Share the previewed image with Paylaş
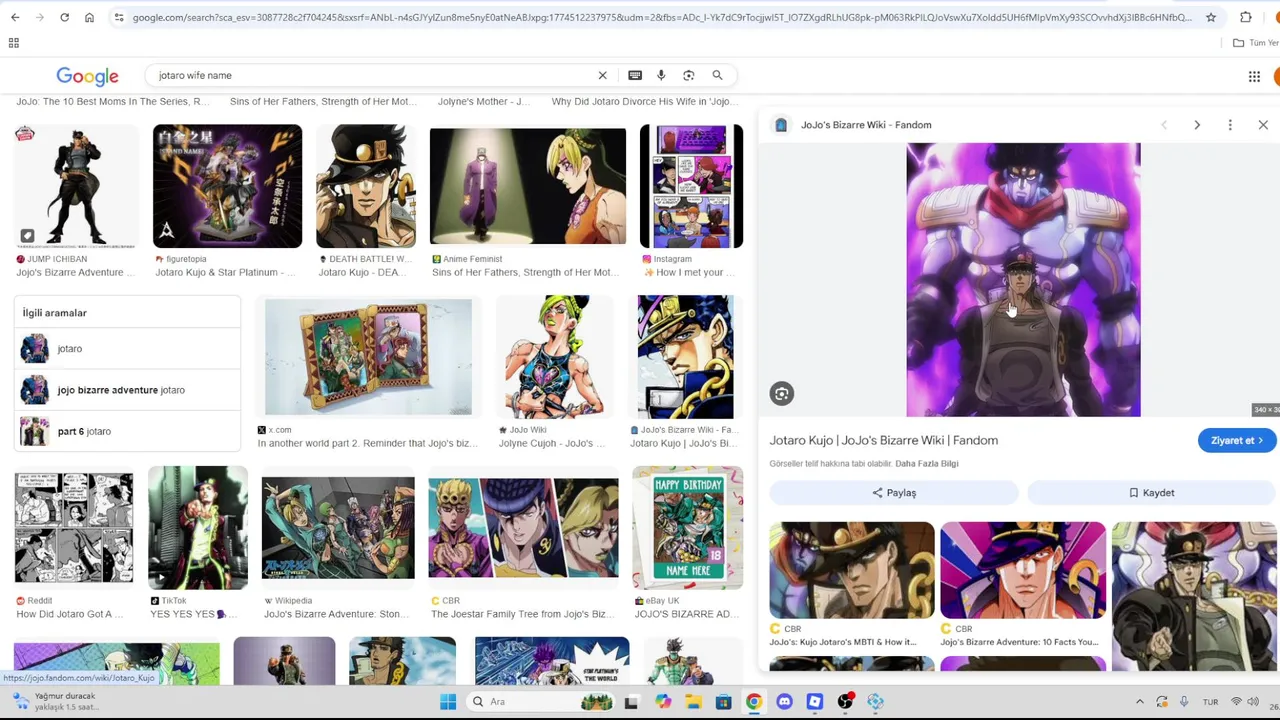Screen dimensions: 1280x720 pos(894,493)
